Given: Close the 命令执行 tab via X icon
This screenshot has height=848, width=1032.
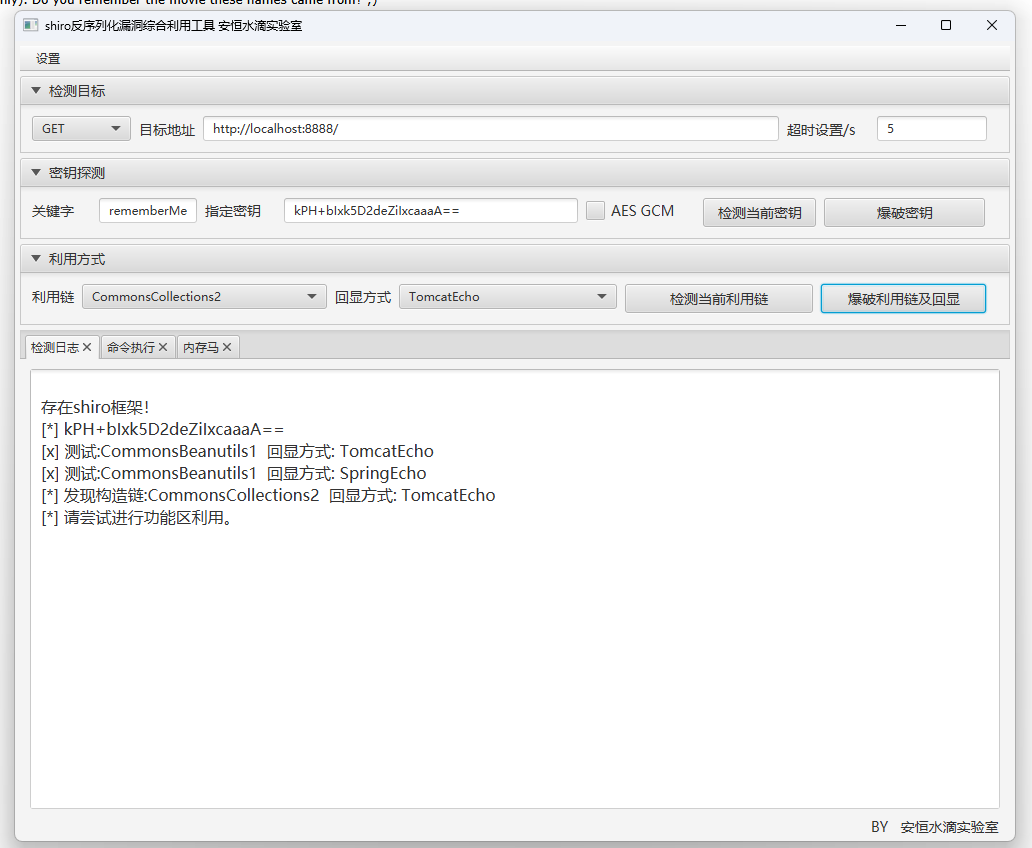Looking at the screenshot, I should pos(163,347).
